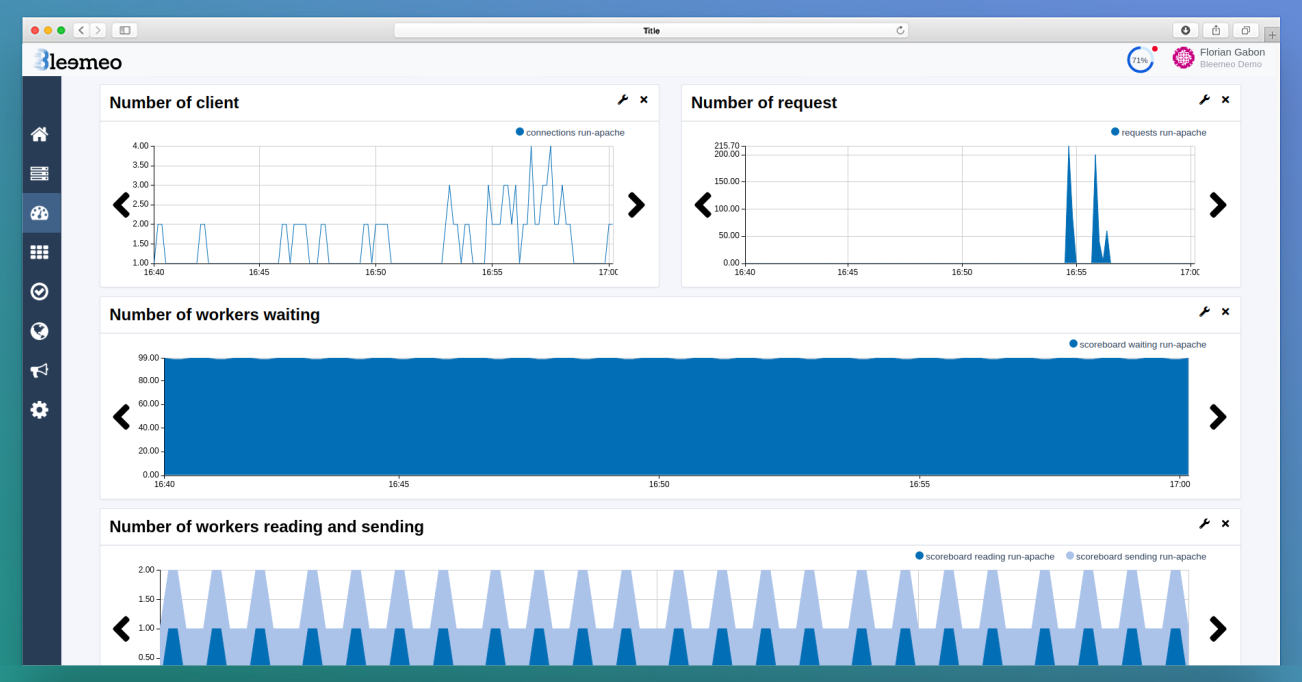Open settings with the gear sidebar icon
1302x682 pixels.
pos(40,409)
